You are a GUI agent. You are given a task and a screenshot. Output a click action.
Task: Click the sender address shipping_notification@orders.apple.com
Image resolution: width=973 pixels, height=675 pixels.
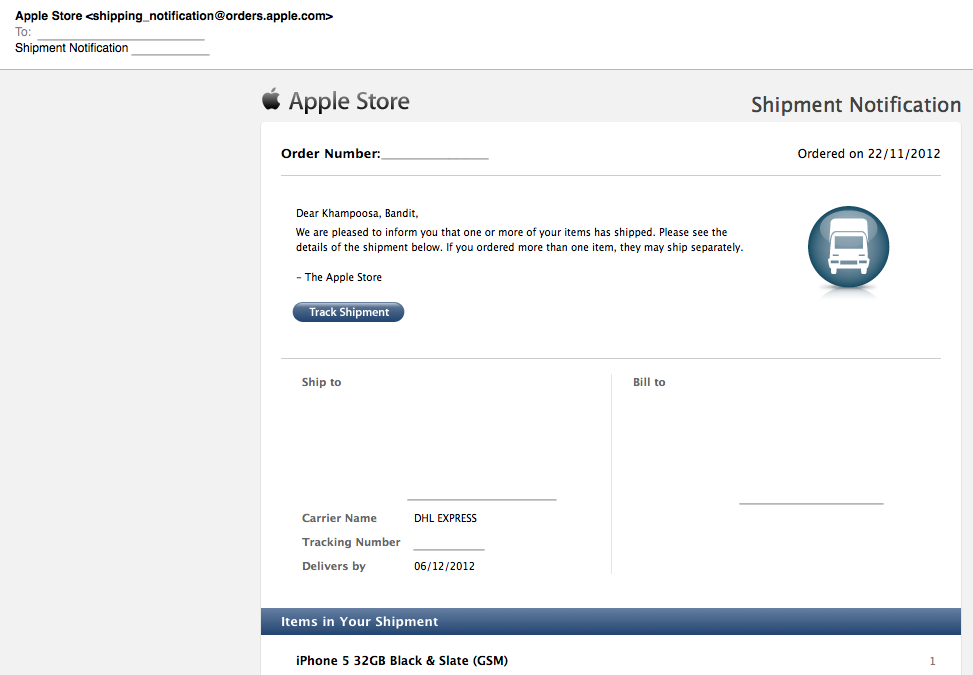pos(210,16)
